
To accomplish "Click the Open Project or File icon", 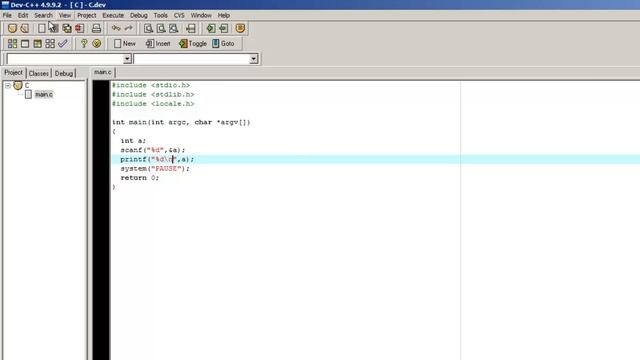I will [x=24, y=28].
